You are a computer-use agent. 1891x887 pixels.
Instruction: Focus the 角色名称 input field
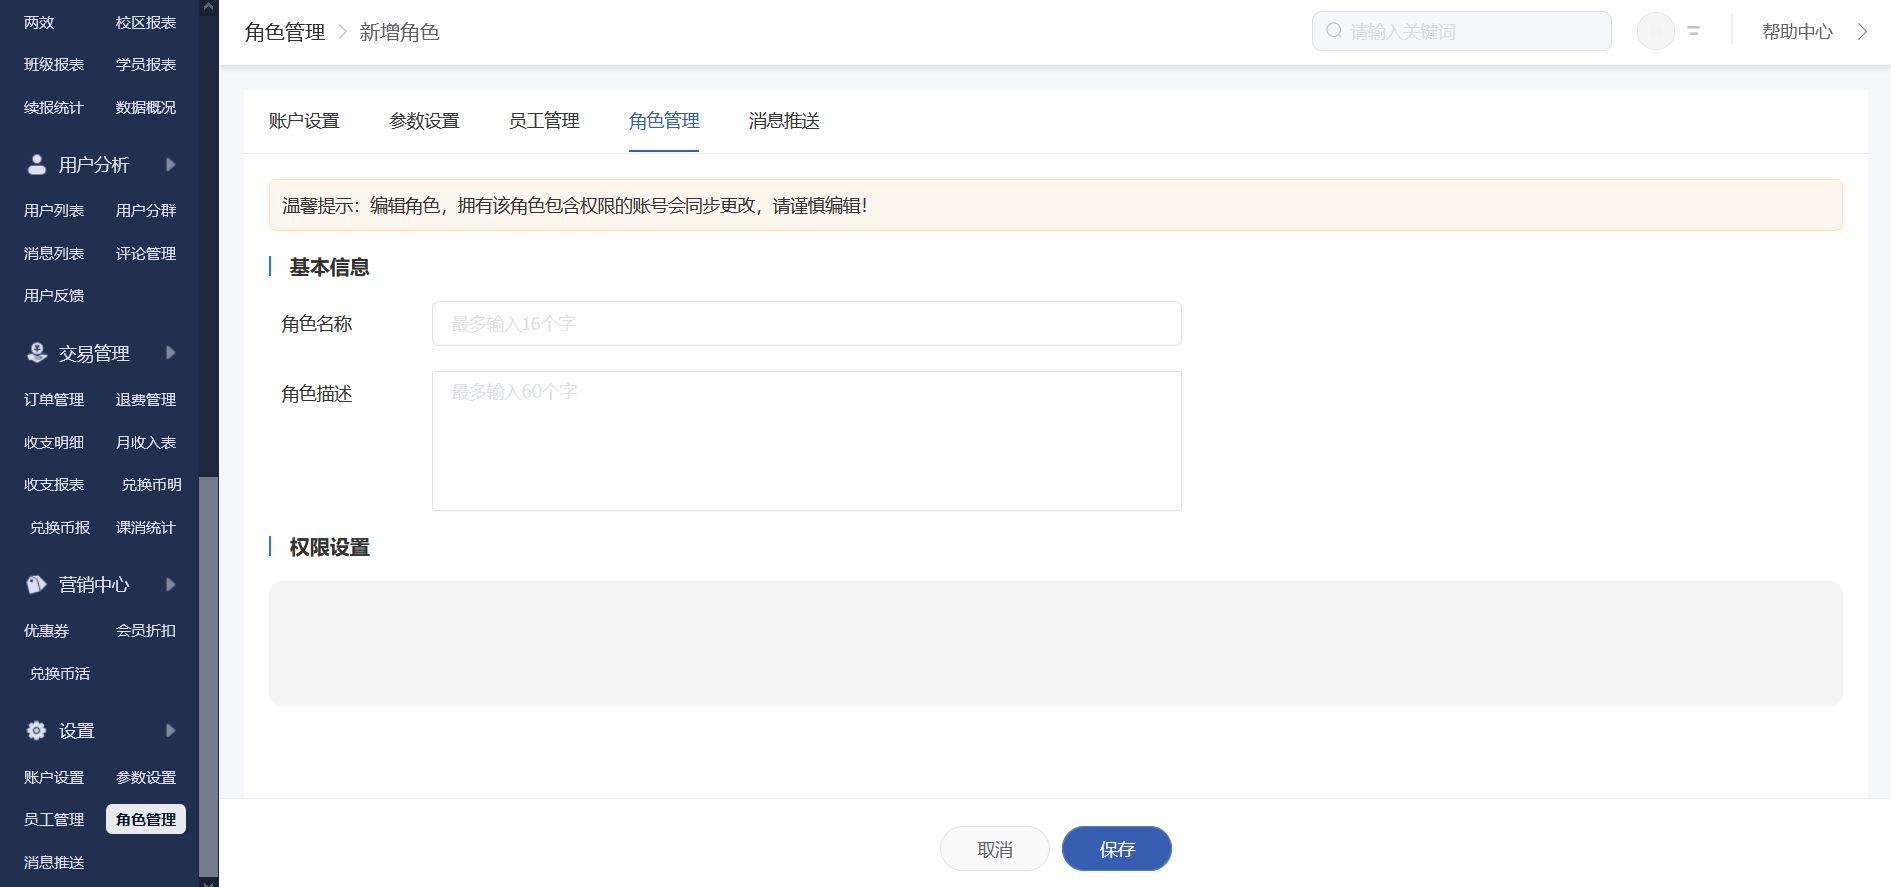point(807,324)
